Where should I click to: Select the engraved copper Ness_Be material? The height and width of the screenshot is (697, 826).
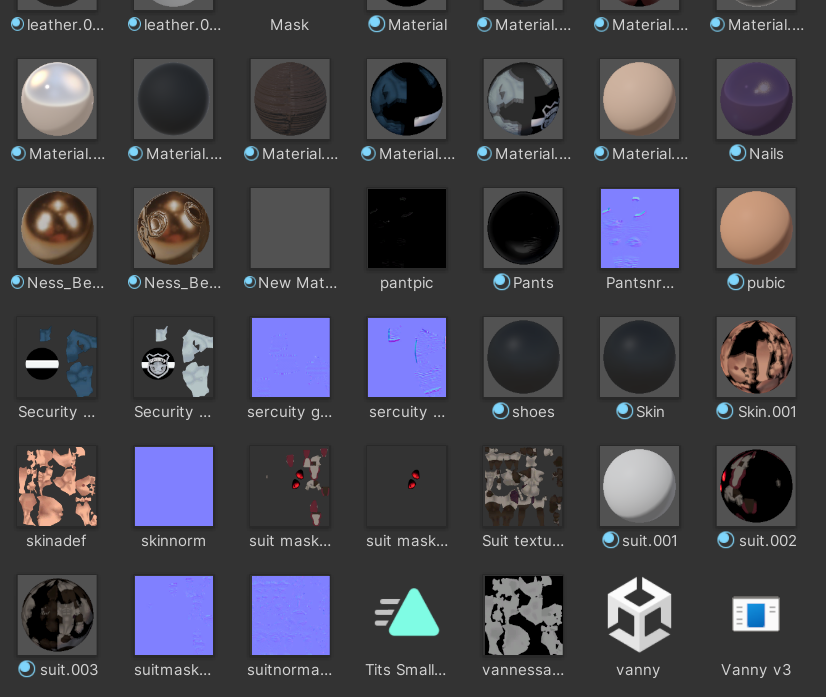[x=174, y=228]
